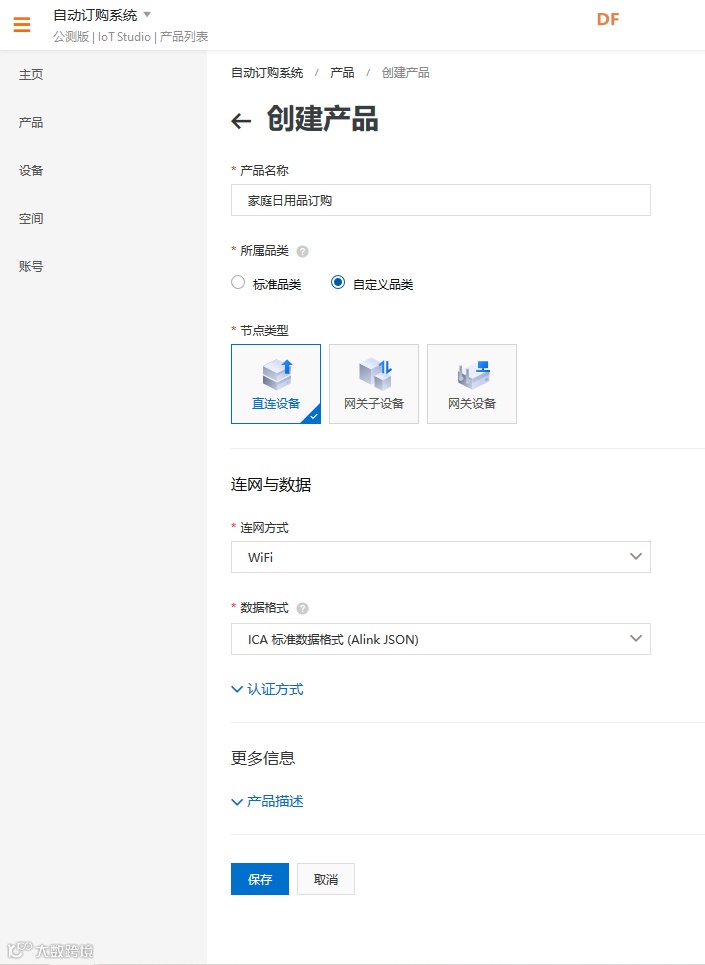The image size is (705, 965).
Task: Click the 连网与数据 section heading
Action: point(271,485)
